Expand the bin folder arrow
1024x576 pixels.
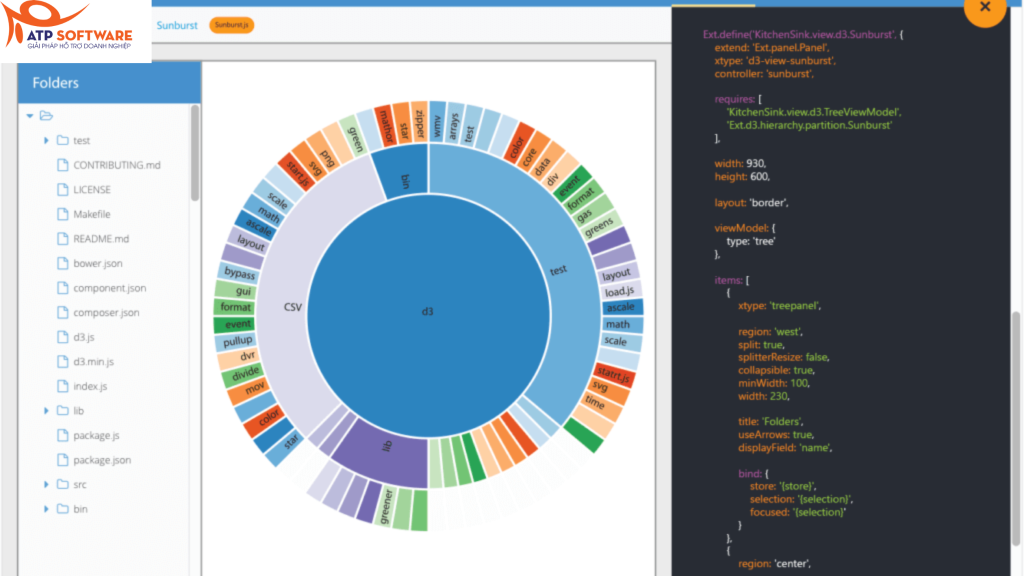(x=46, y=509)
